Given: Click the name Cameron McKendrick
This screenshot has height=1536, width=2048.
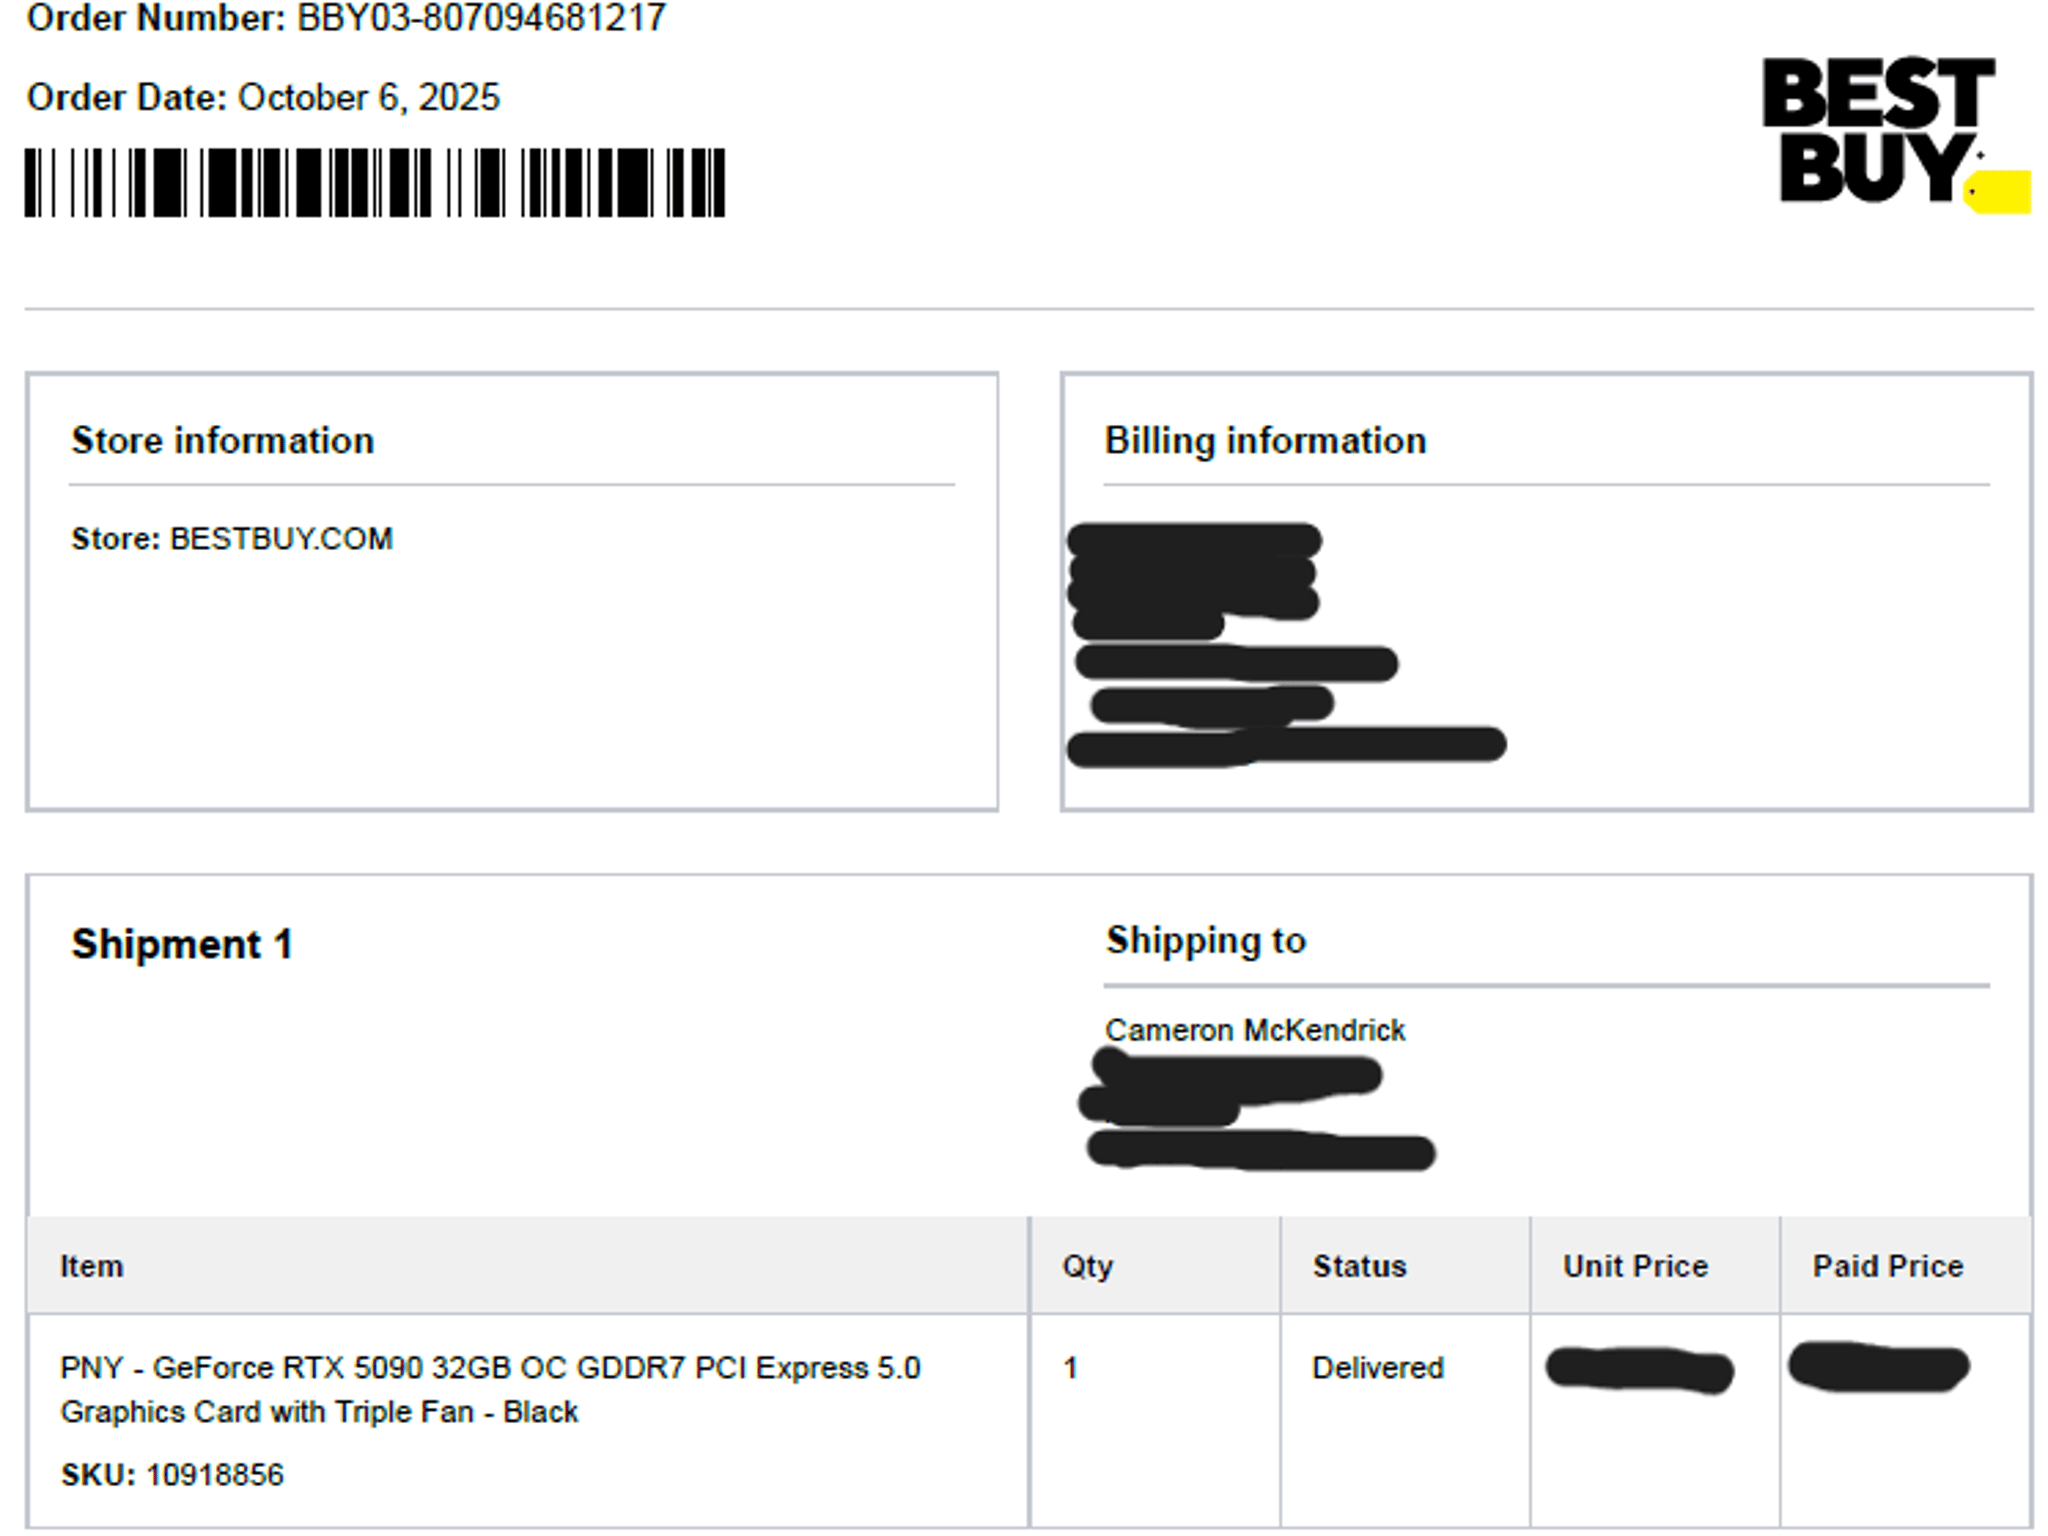Looking at the screenshot, I should pos(1255,1029).
